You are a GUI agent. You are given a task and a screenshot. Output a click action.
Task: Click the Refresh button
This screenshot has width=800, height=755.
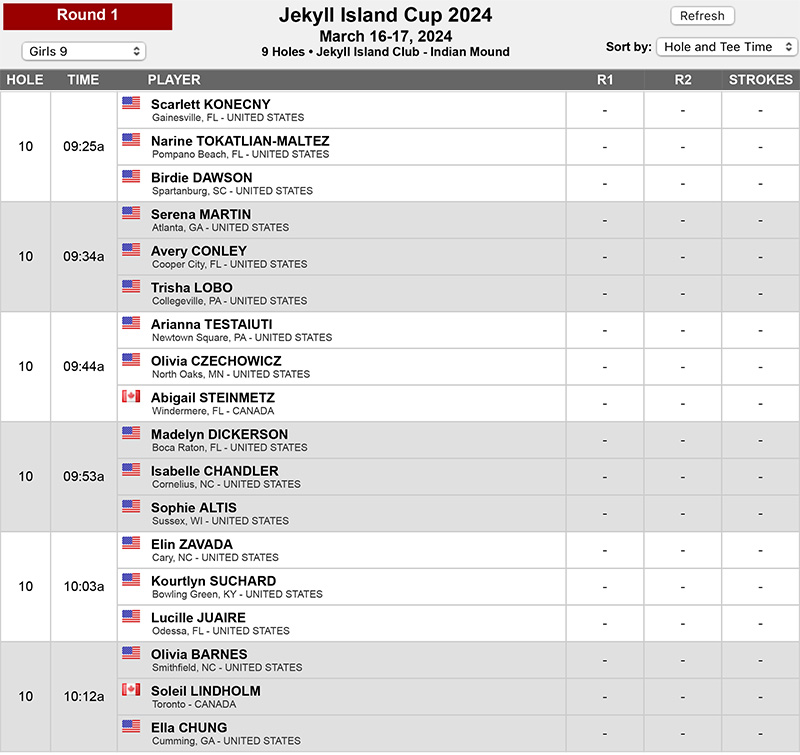point(702,16)
